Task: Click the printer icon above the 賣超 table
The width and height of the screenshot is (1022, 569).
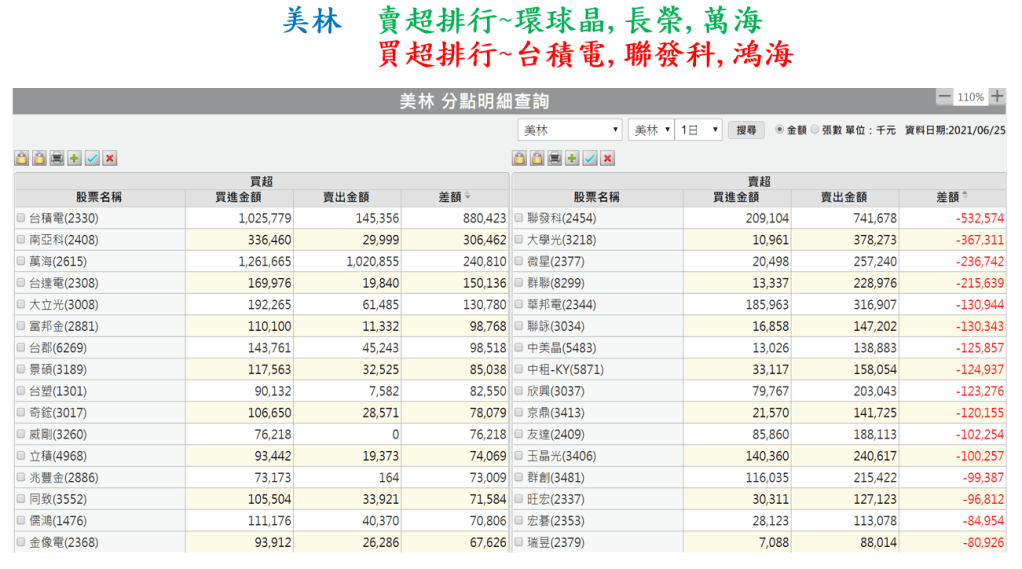Action: pos(555,158)
